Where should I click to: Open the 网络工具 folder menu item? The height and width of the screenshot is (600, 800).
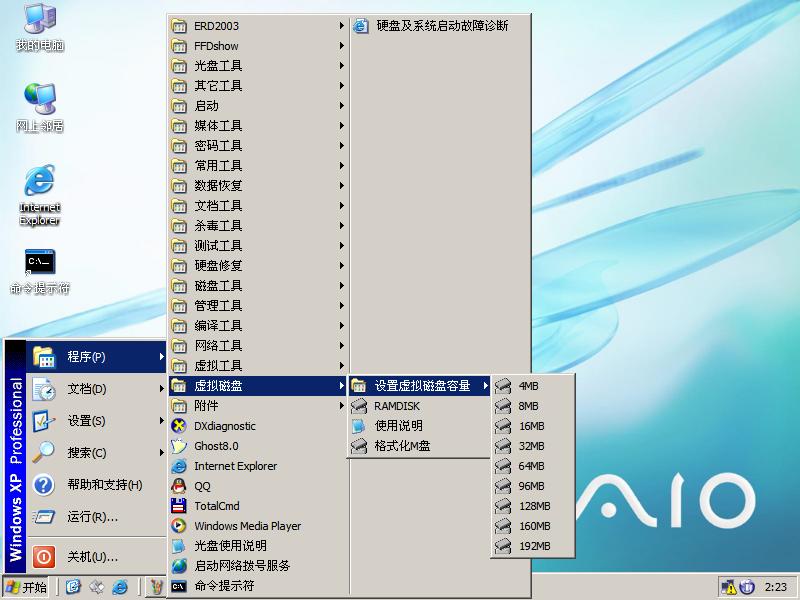pyautogui.click(x=259, y=345)
